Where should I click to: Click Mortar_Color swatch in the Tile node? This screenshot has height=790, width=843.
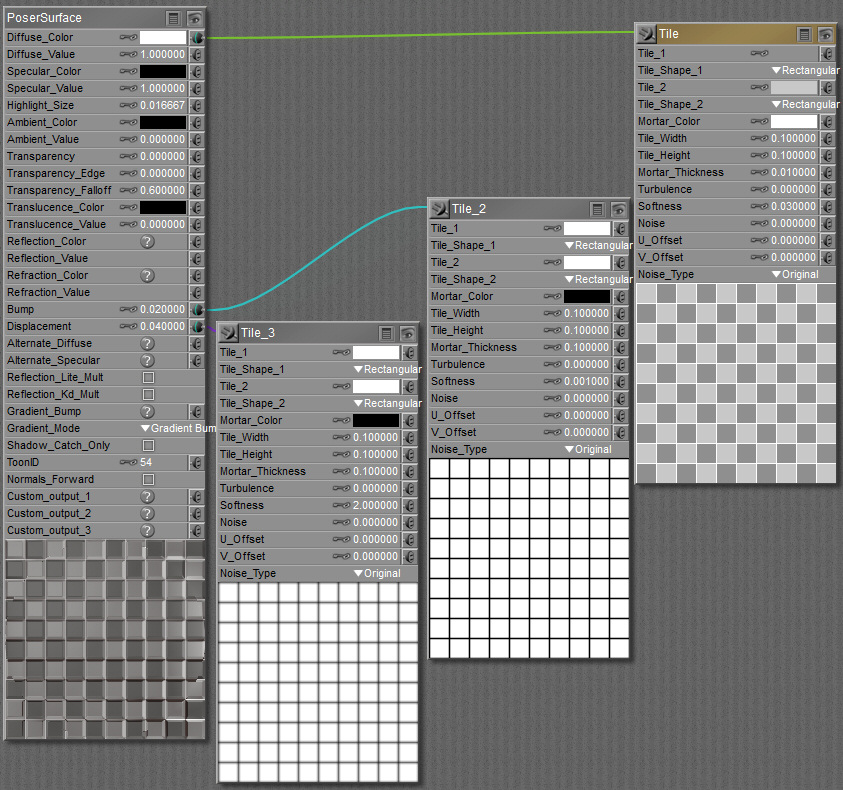click(x=794, y=122)
